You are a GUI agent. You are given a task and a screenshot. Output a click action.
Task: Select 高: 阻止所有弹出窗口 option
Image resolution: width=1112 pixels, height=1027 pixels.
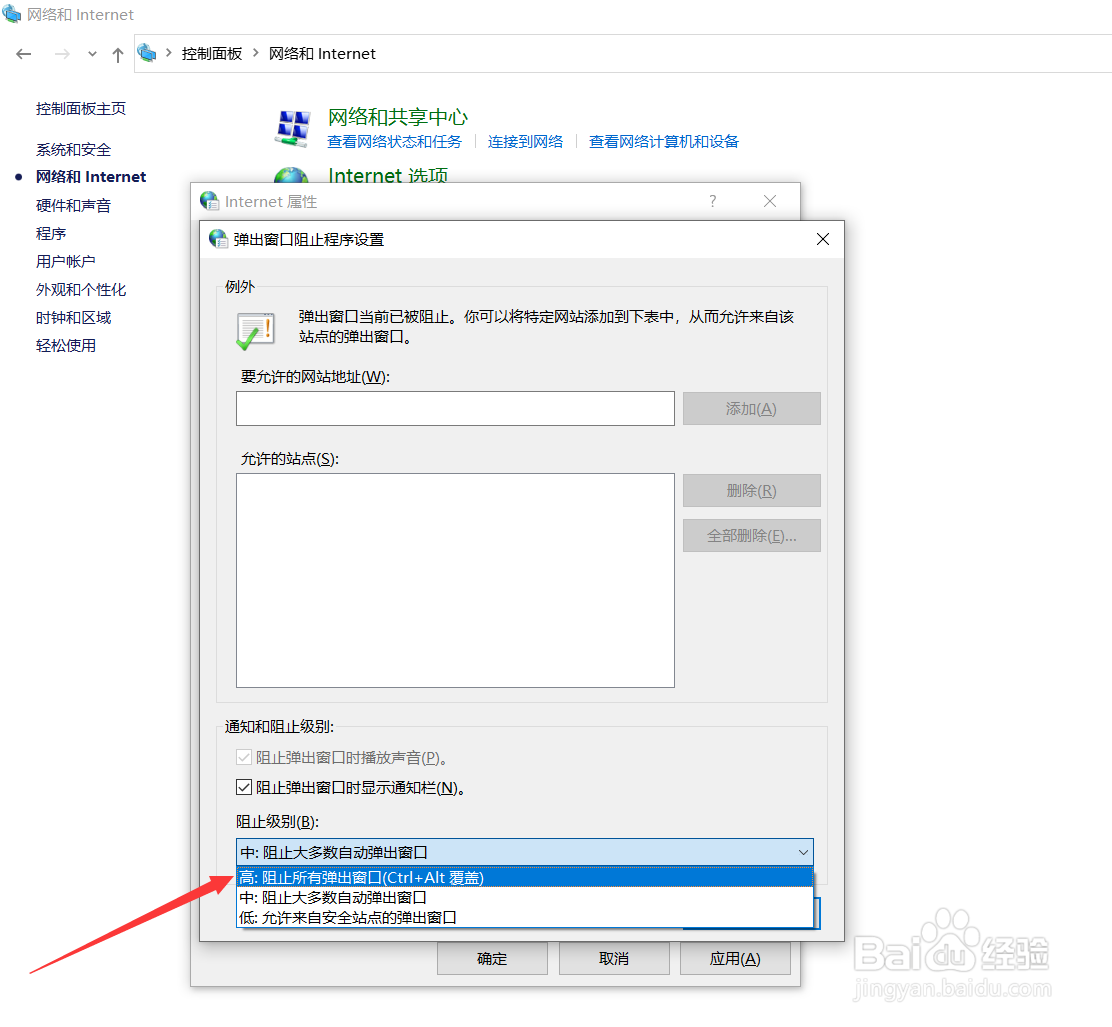[525, 877]
